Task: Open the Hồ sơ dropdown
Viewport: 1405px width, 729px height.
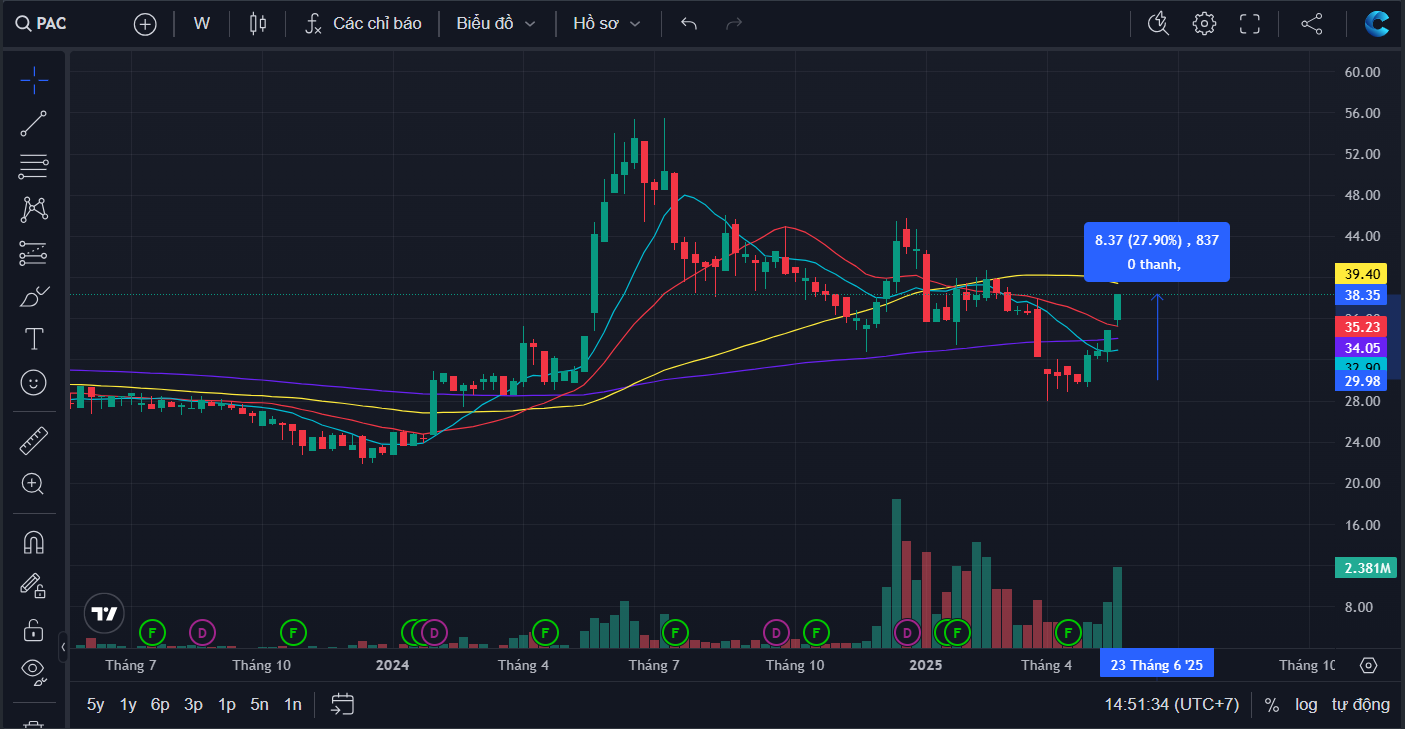Action: click(606, 23)
